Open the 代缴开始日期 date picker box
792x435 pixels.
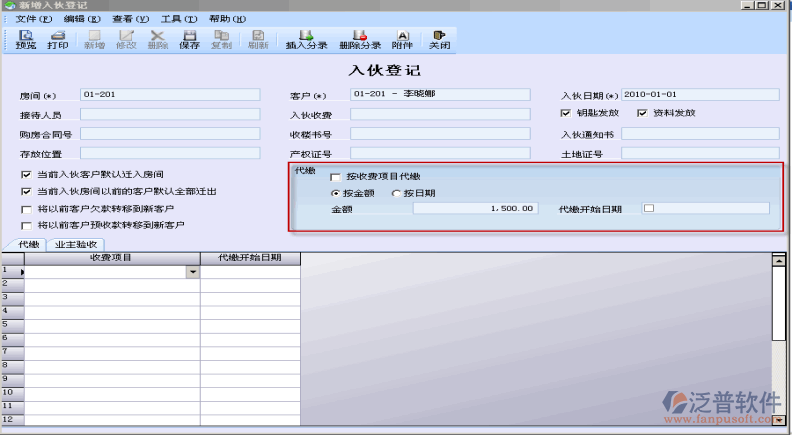[x=648, y=209]
